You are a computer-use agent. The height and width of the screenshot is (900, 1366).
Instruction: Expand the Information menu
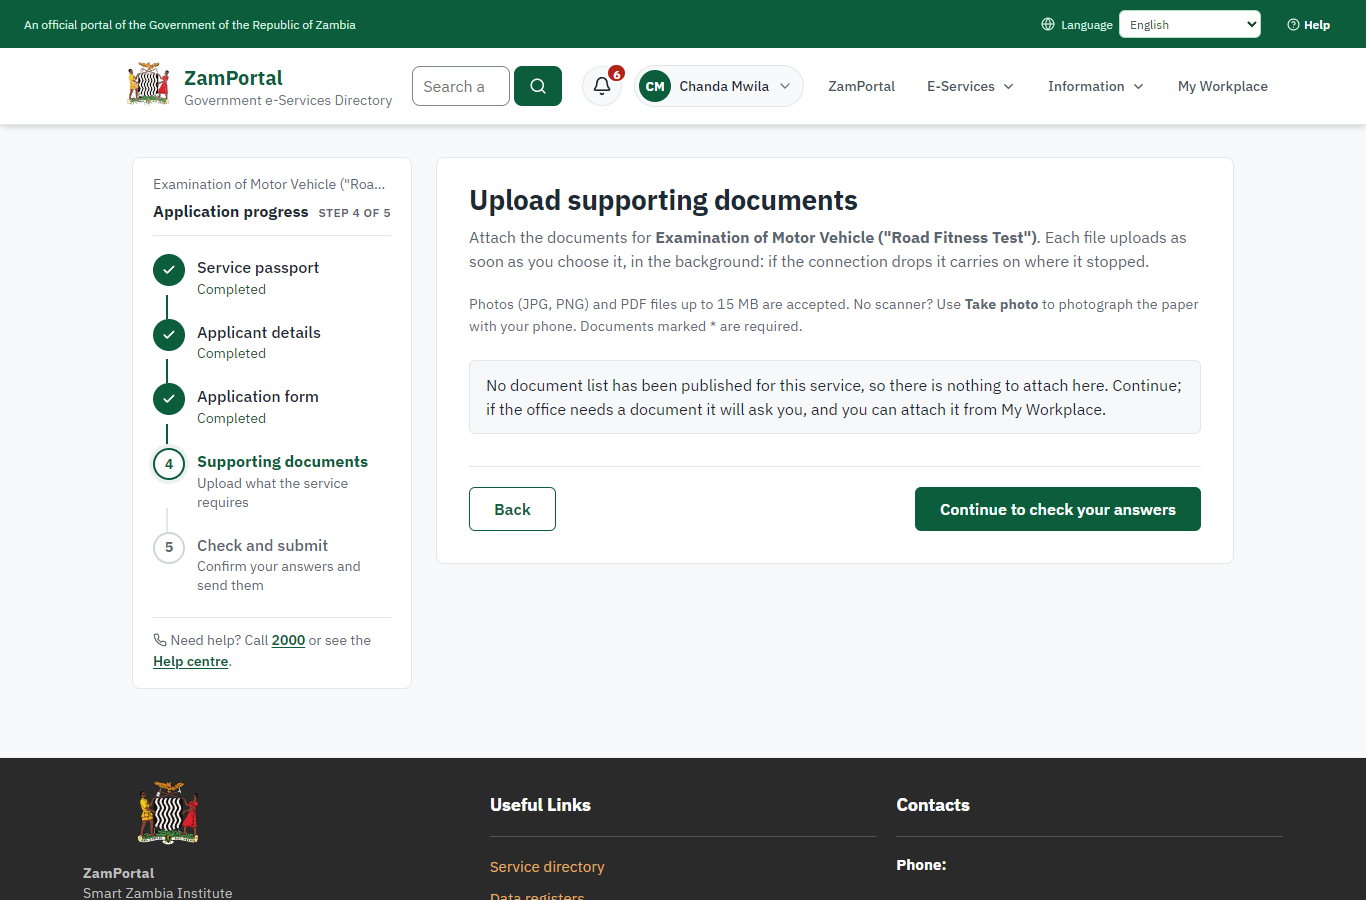point(1096,86)
